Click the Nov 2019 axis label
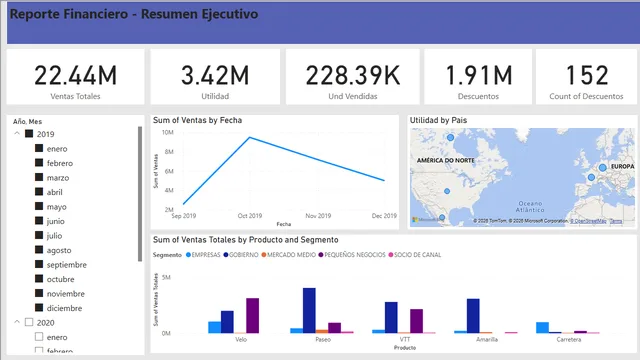The width and height of the screenshot is (640, 360). click(x=318, y=216)
